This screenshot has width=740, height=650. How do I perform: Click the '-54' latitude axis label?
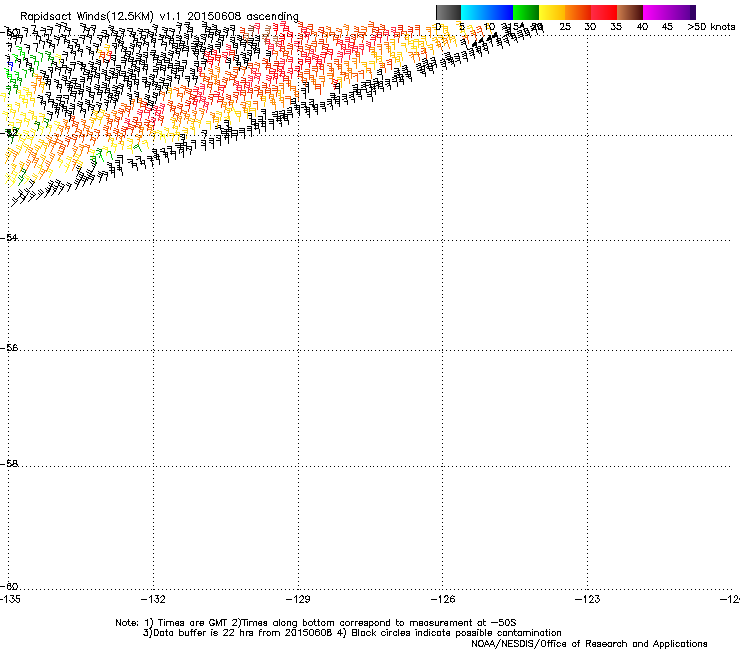click(x=9, y=237)
